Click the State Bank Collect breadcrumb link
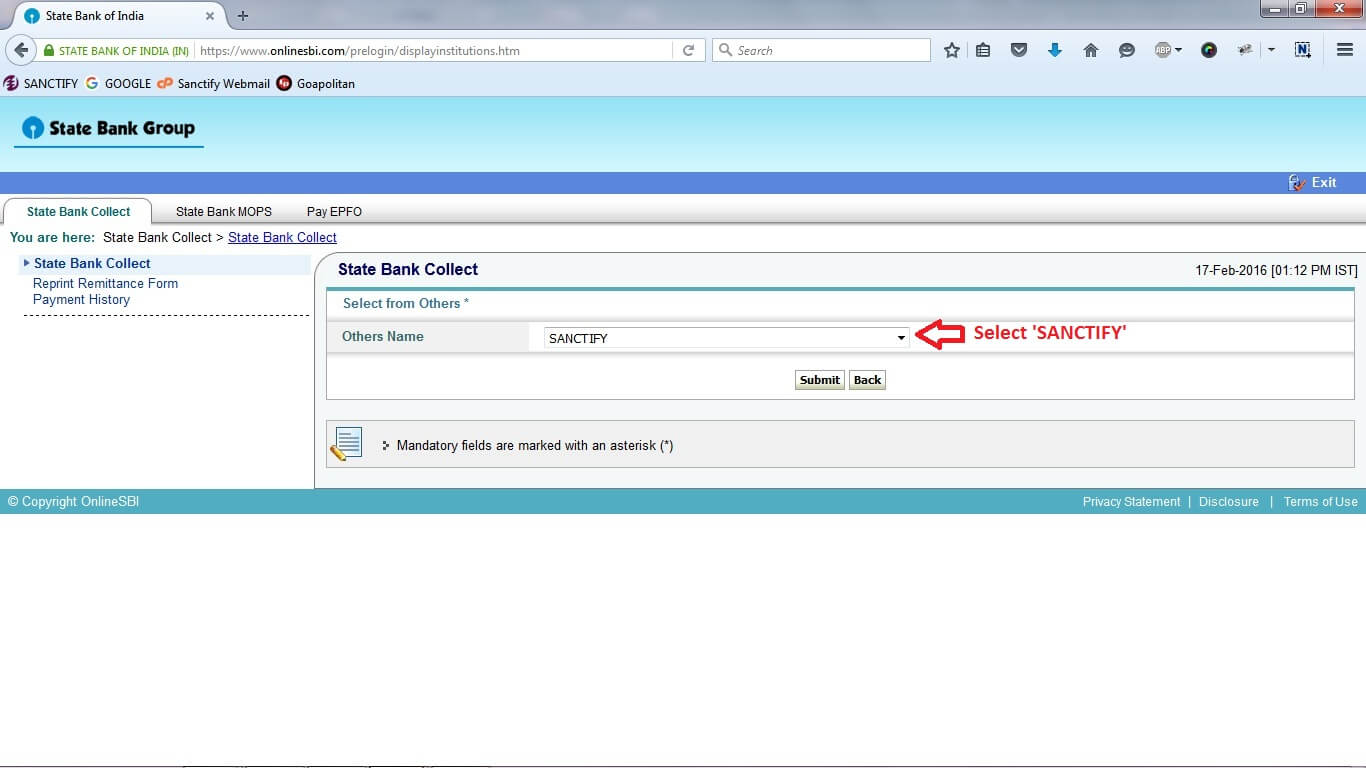The height and width of the screenshot is (768, 1366). (x=282, y=237)
